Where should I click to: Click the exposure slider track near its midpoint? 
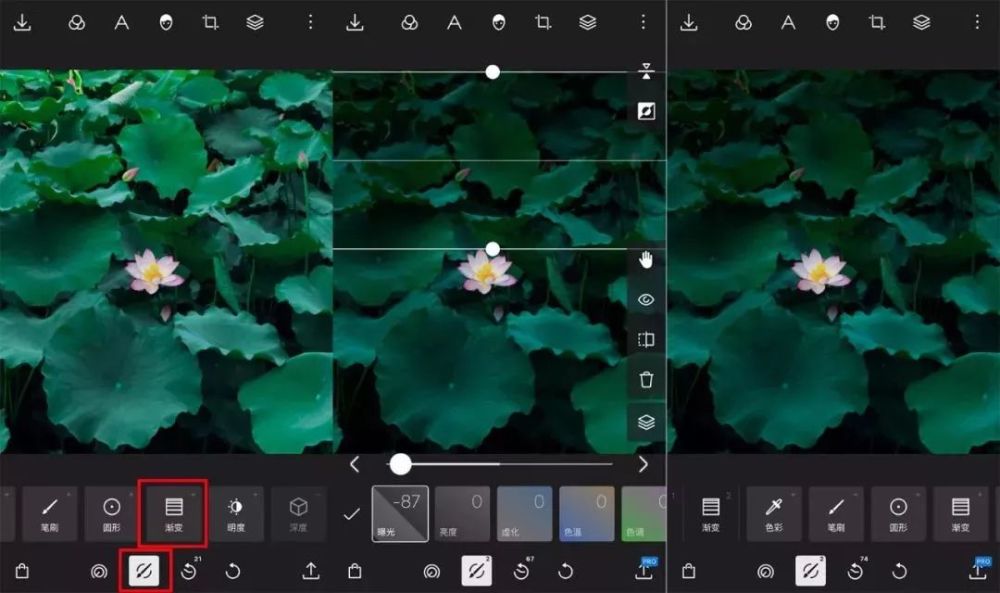pos(500,464)
